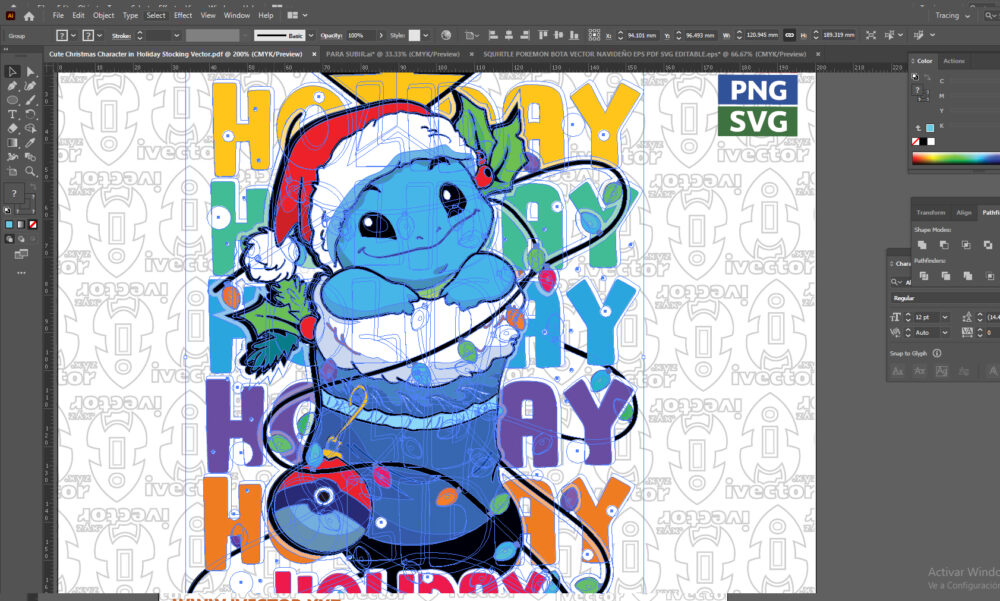Select the Selection tool (black arrow)
Viewport: 1000px width, 601px height.
coord(12,71)
